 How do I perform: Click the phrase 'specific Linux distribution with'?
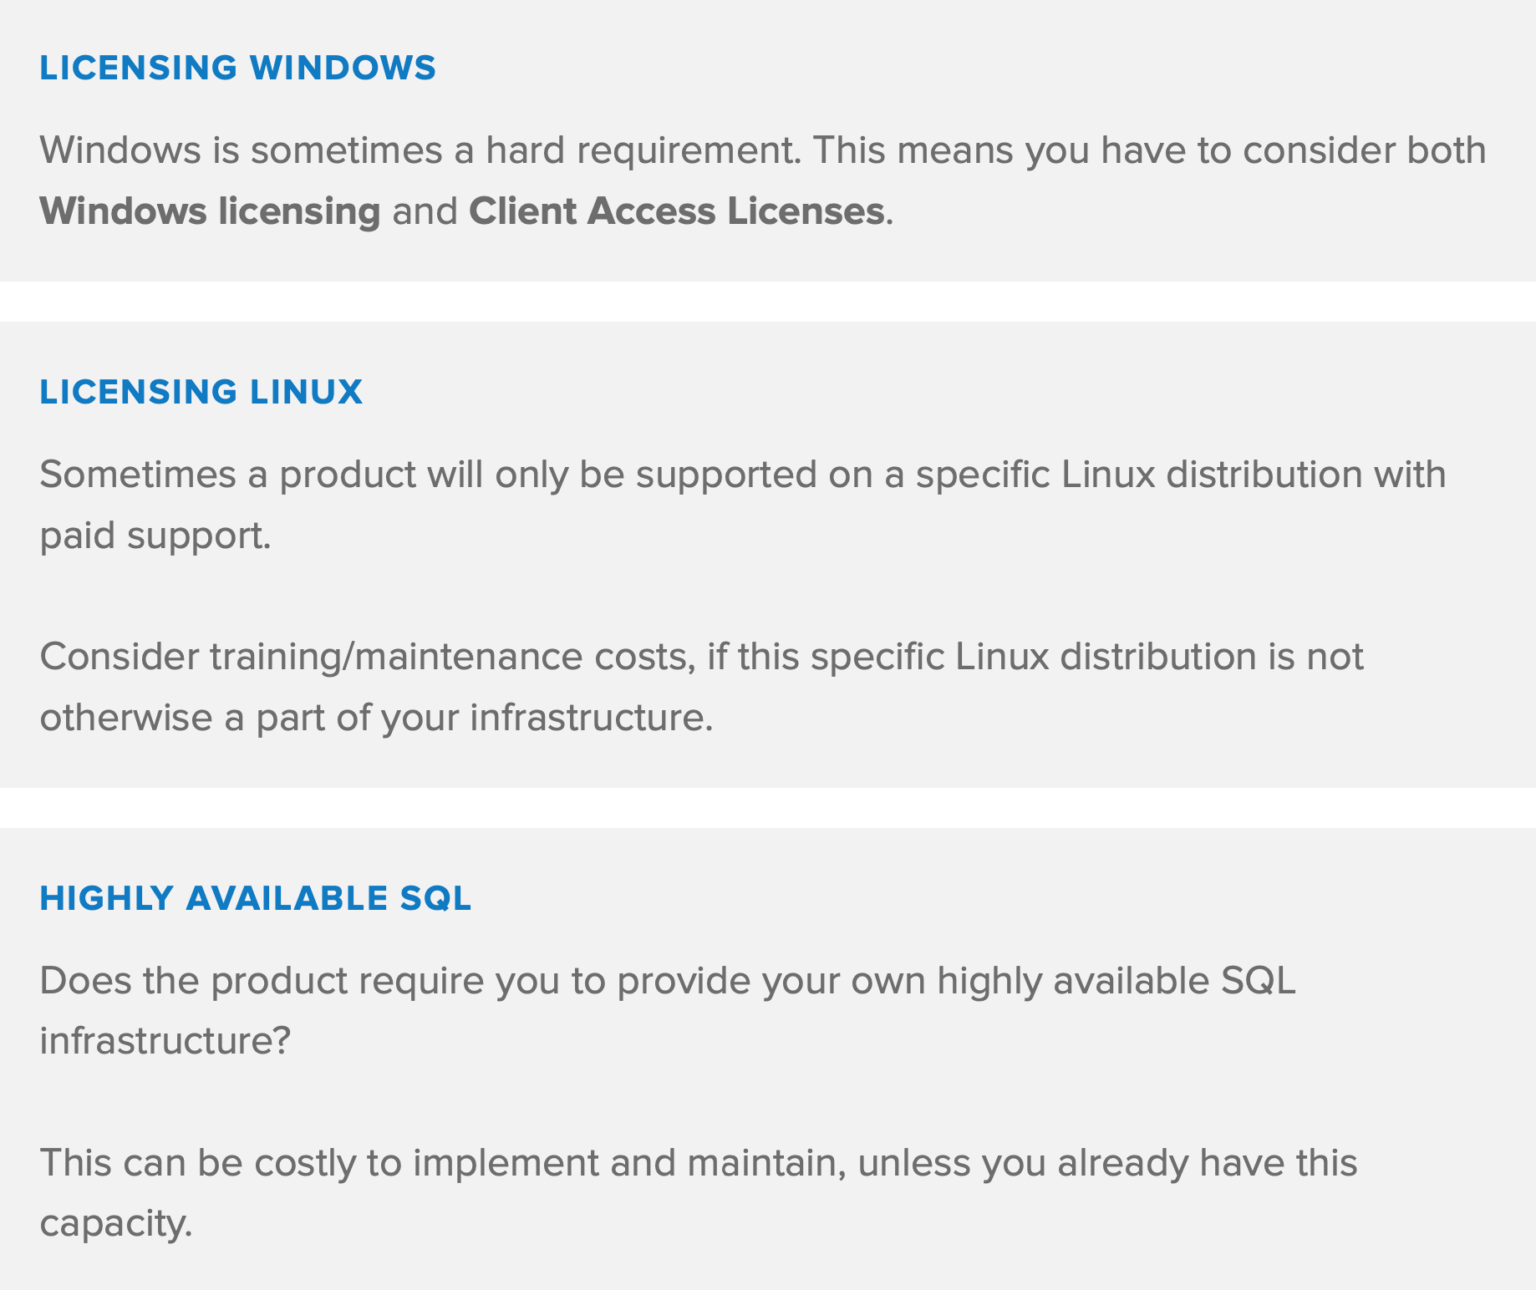coord(1180,474)
